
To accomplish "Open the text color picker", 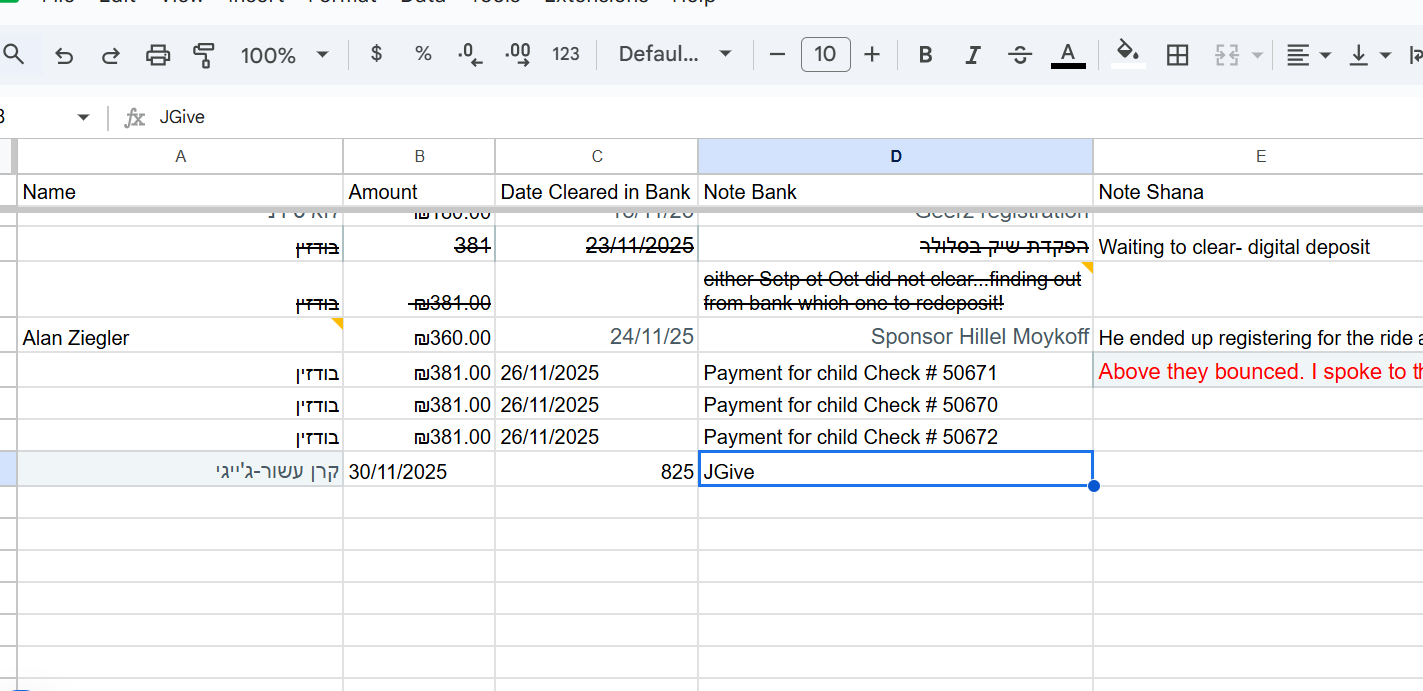I will (x=1068, y=54).
